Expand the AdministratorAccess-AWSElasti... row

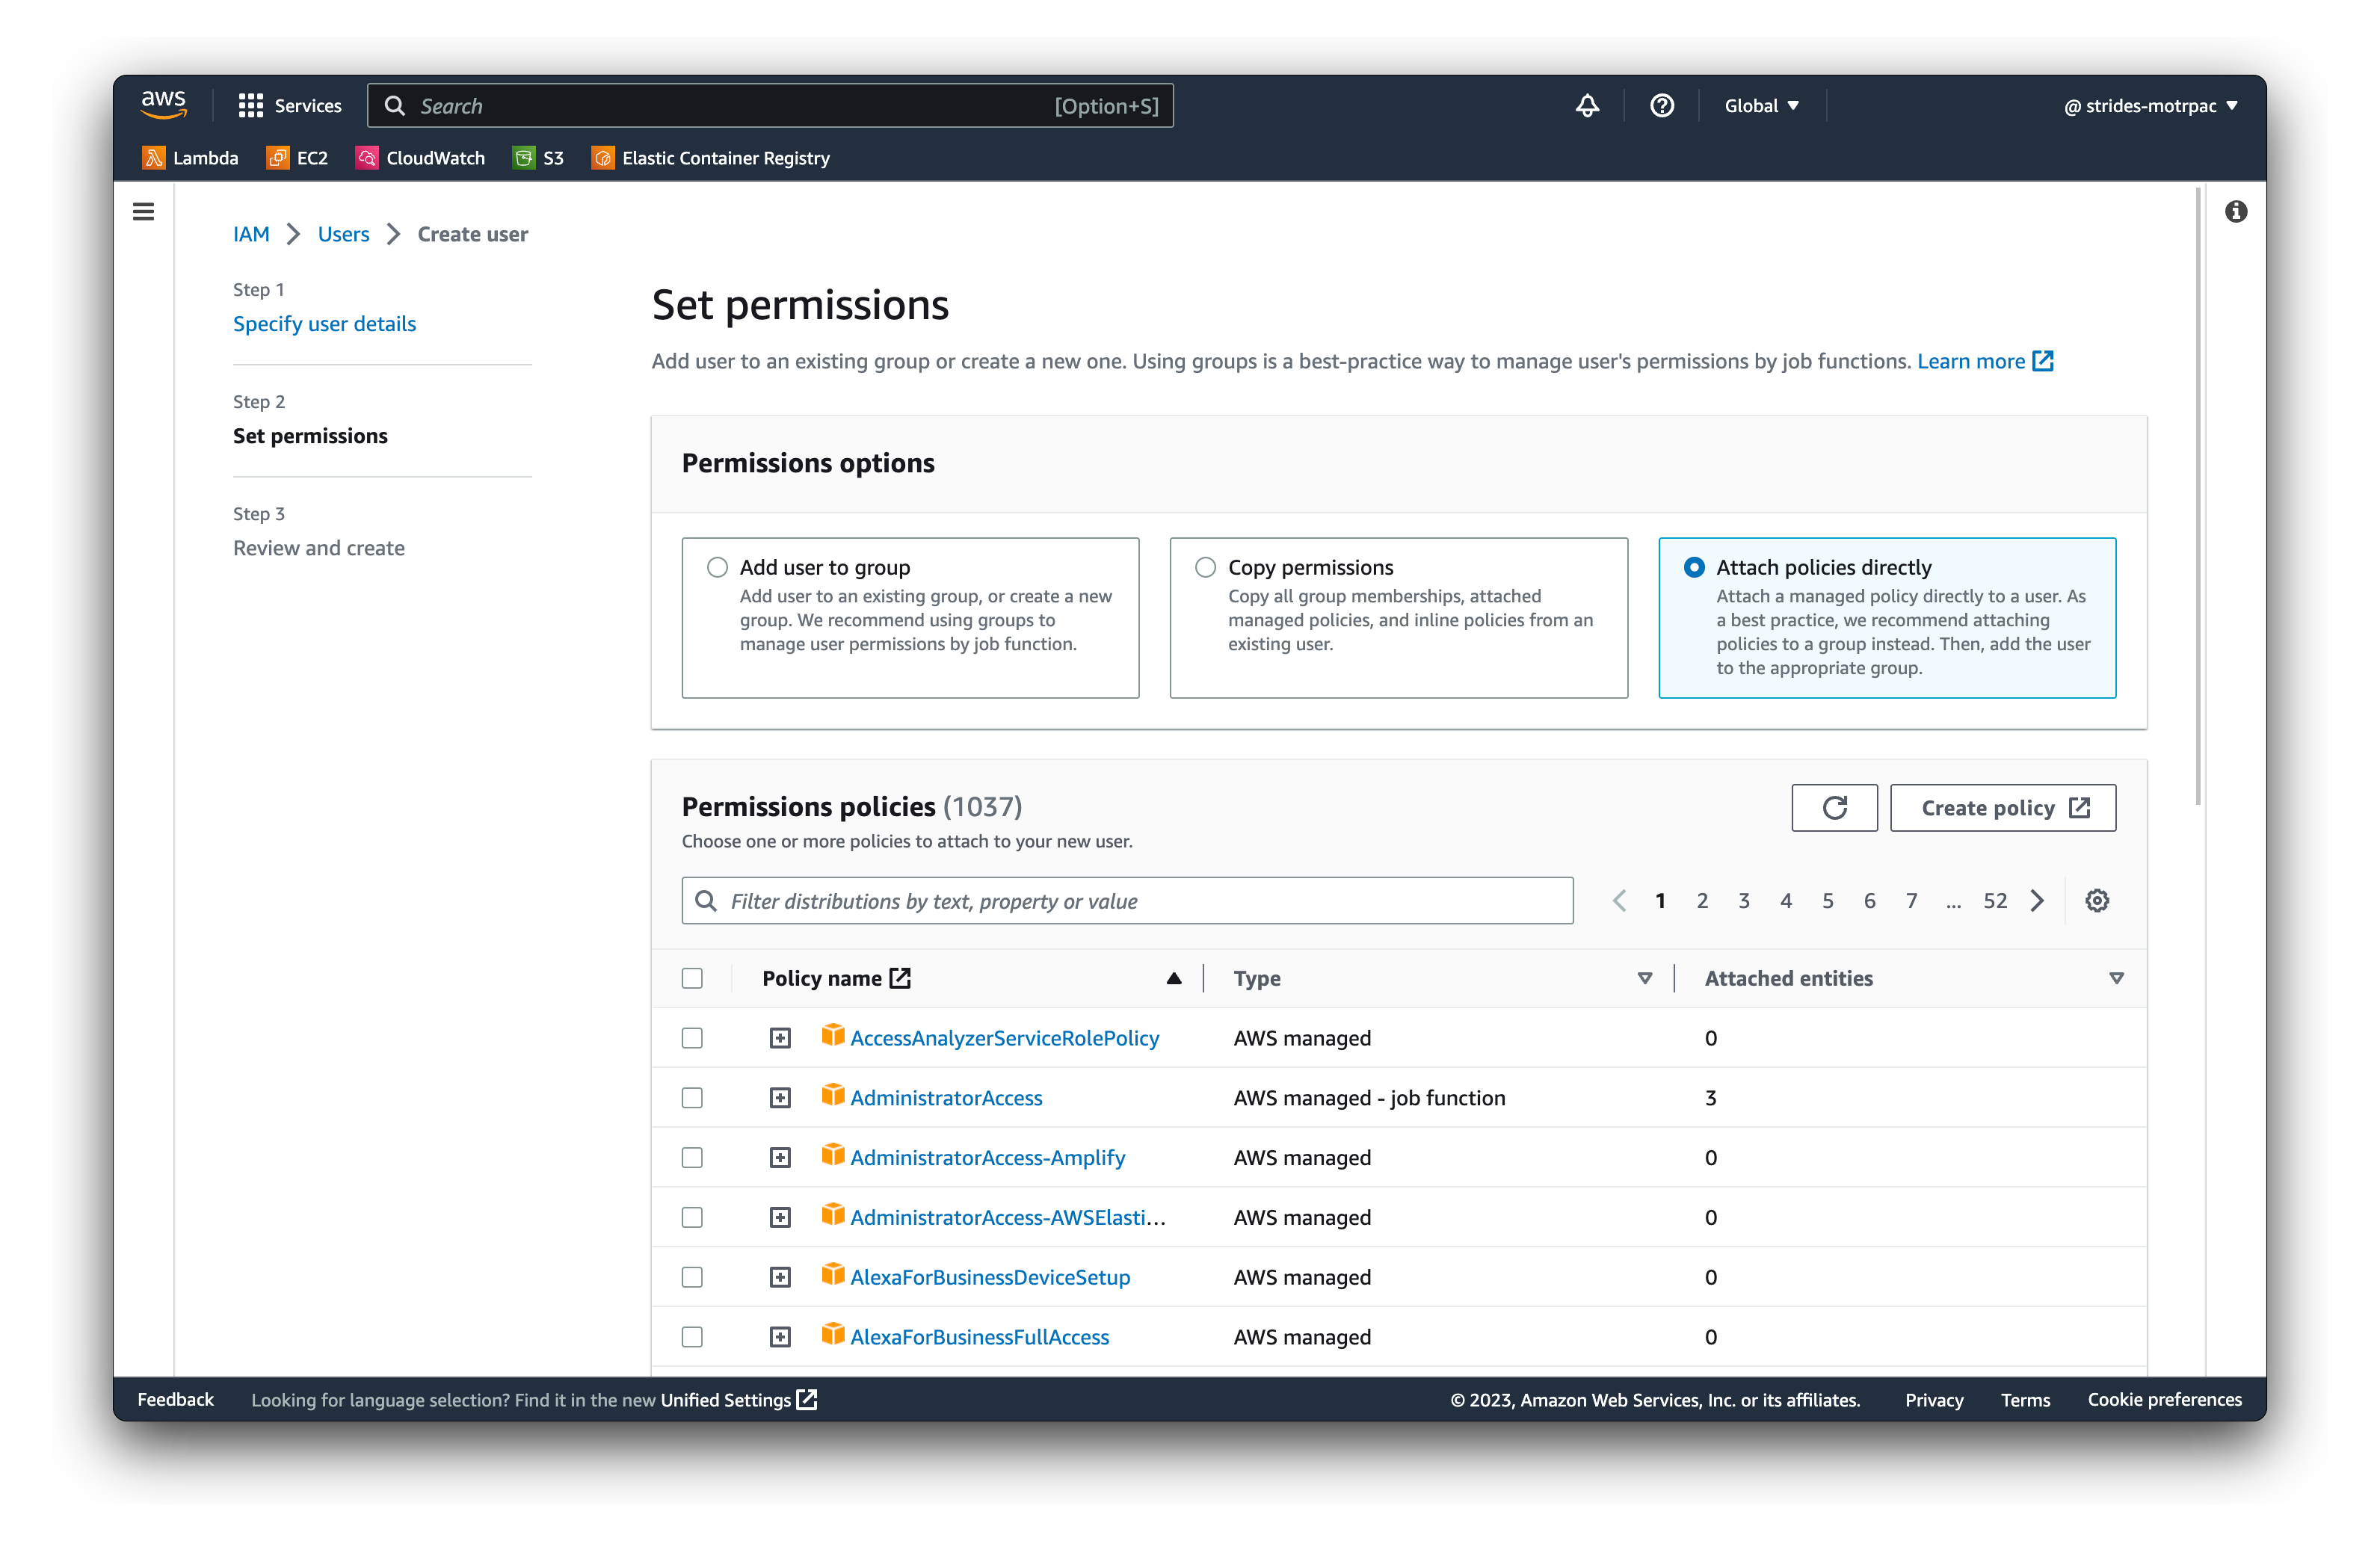coord(780,1217)
